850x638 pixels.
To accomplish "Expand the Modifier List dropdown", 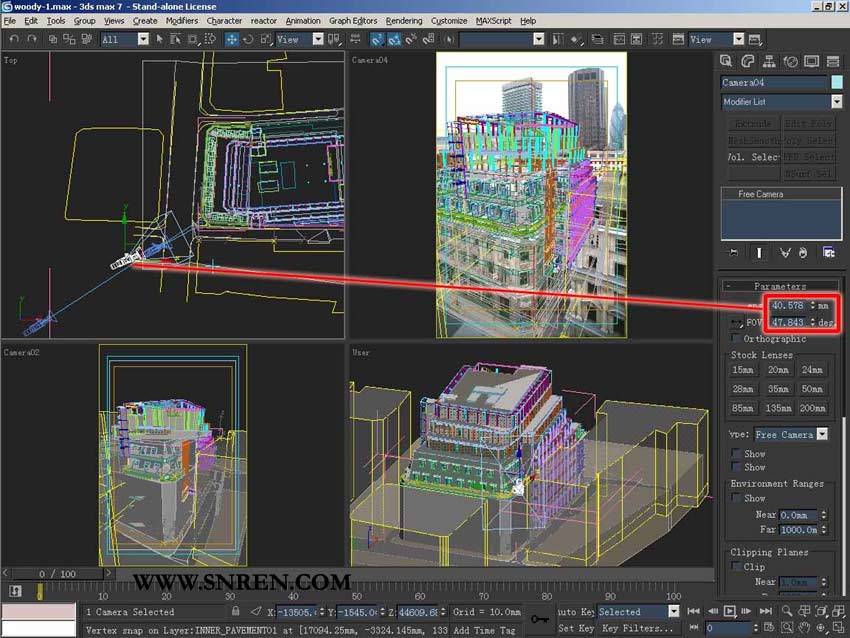I will [x=837, y=101].
